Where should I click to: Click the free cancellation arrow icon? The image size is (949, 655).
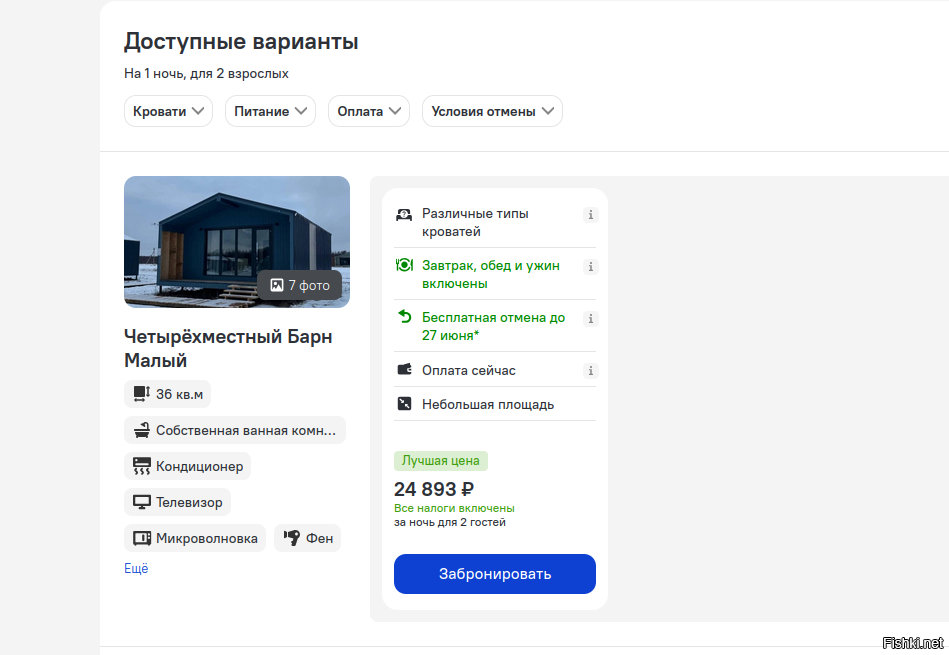tap(404, 317)
